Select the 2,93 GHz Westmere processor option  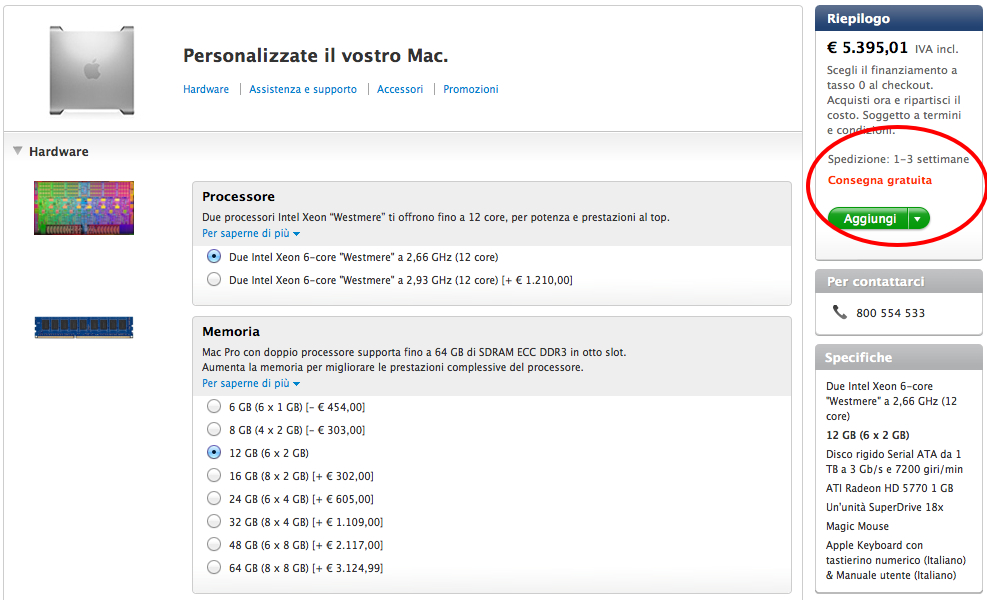[x=214, y=280]
